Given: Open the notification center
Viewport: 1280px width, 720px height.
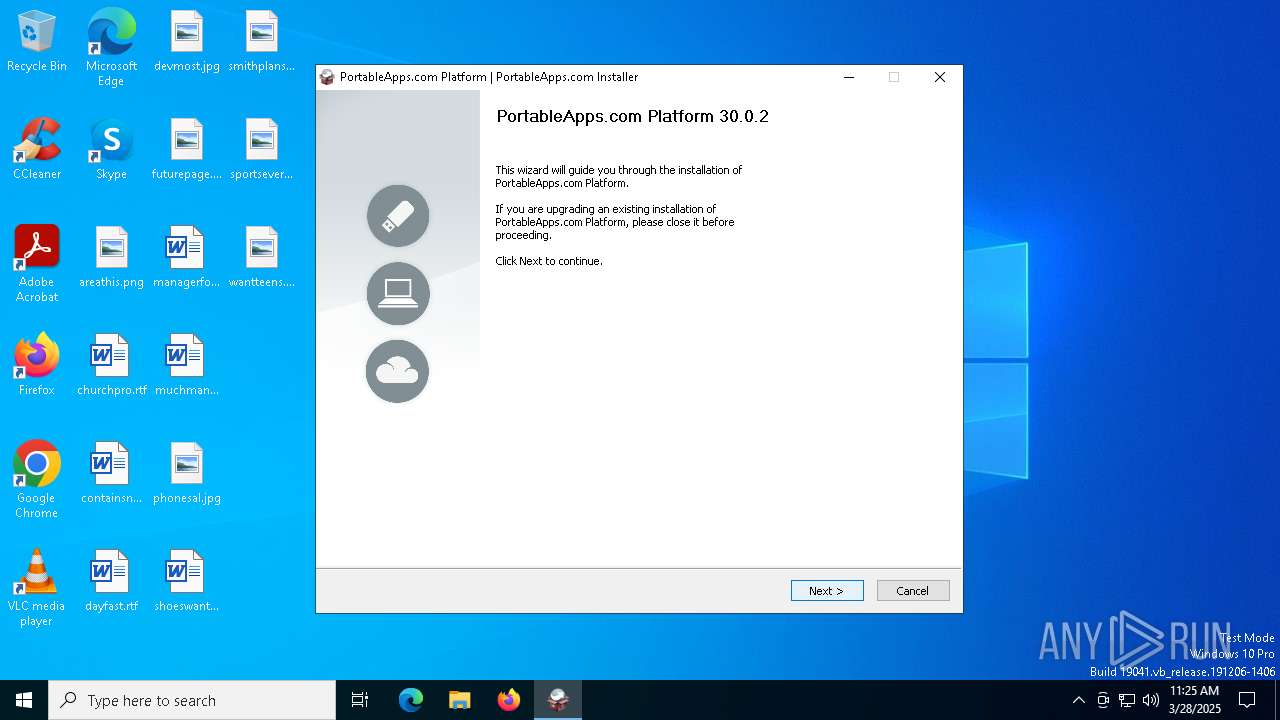Looking at the screenshot, I should tap(1247, 700).
